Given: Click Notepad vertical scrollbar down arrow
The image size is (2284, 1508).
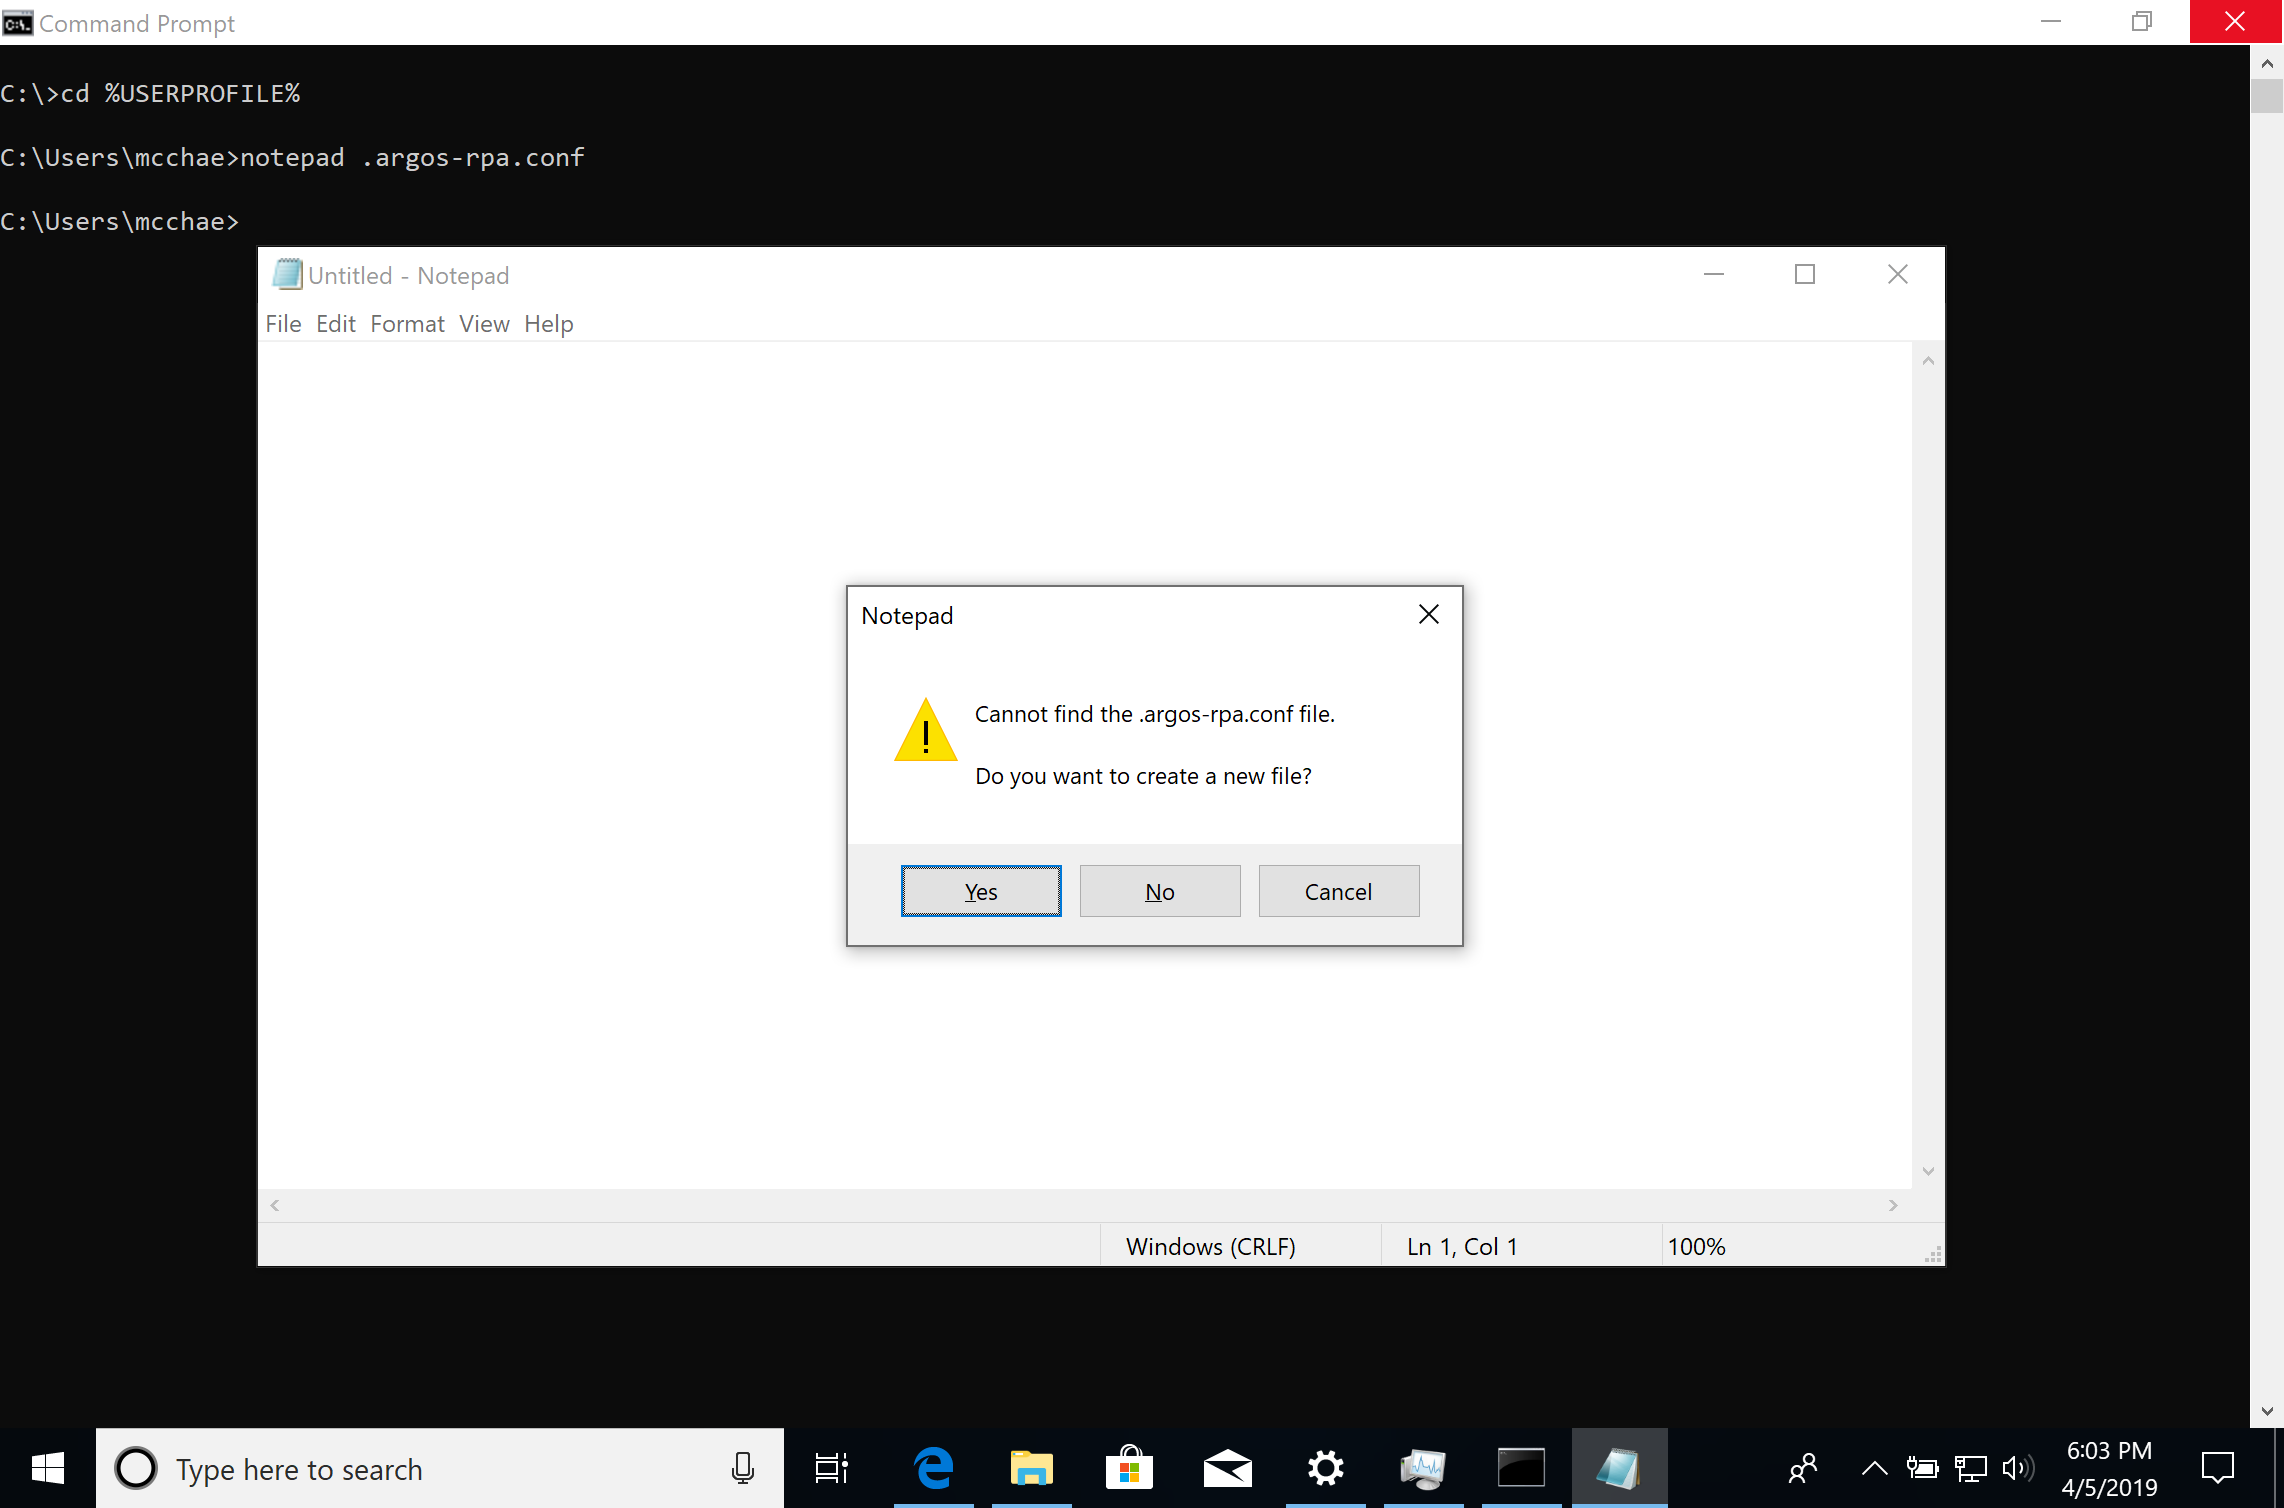Looking at the screenshot, I should click(1928, 1171).
